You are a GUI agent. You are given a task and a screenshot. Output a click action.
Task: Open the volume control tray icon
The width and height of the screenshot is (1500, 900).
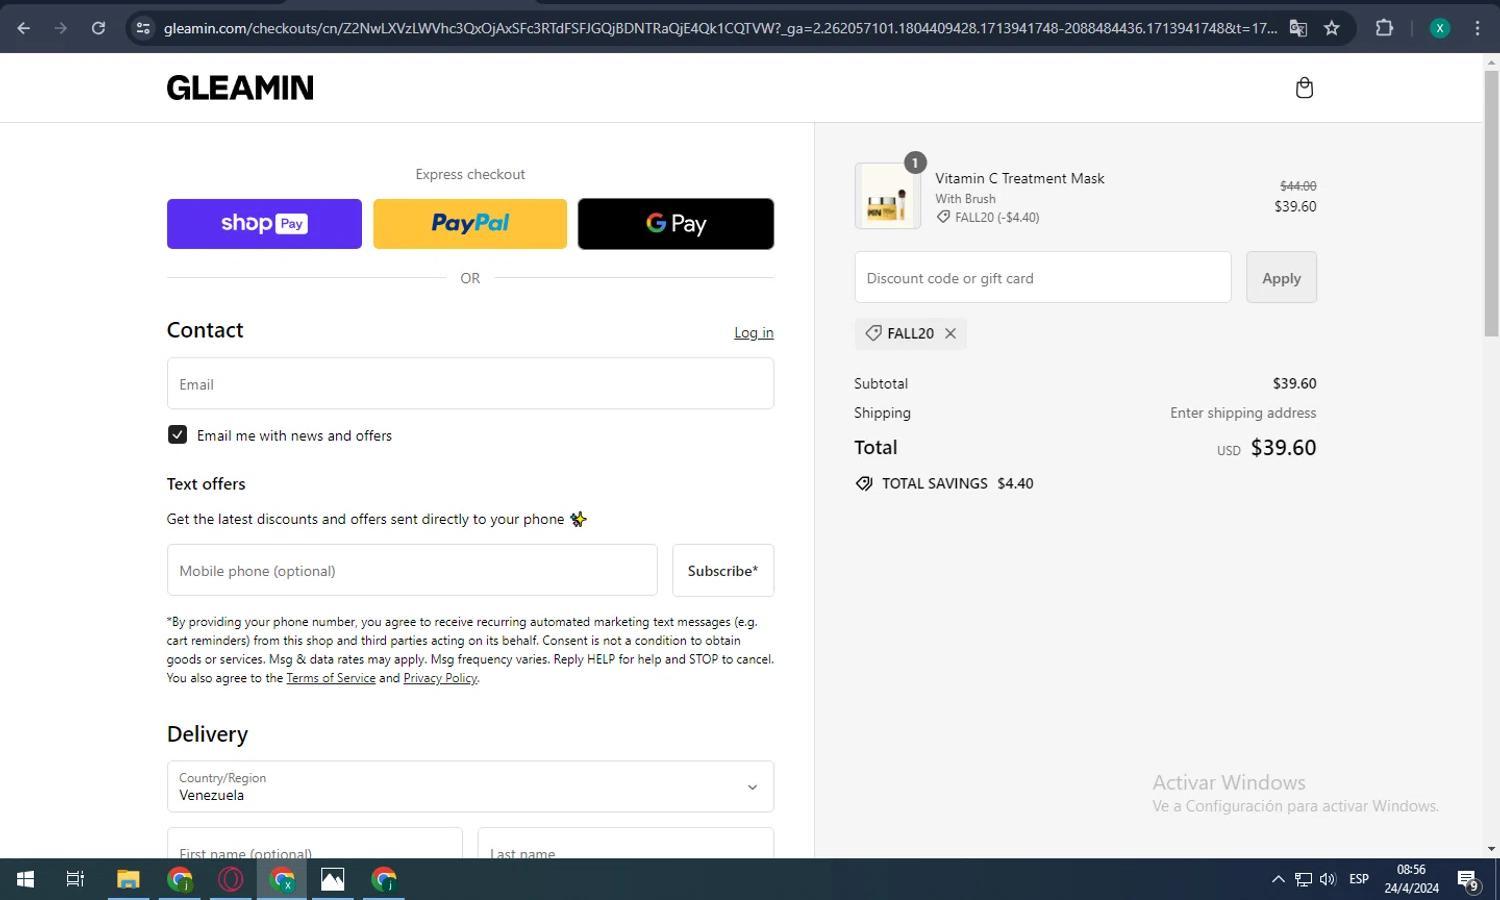pos(1328,879)
